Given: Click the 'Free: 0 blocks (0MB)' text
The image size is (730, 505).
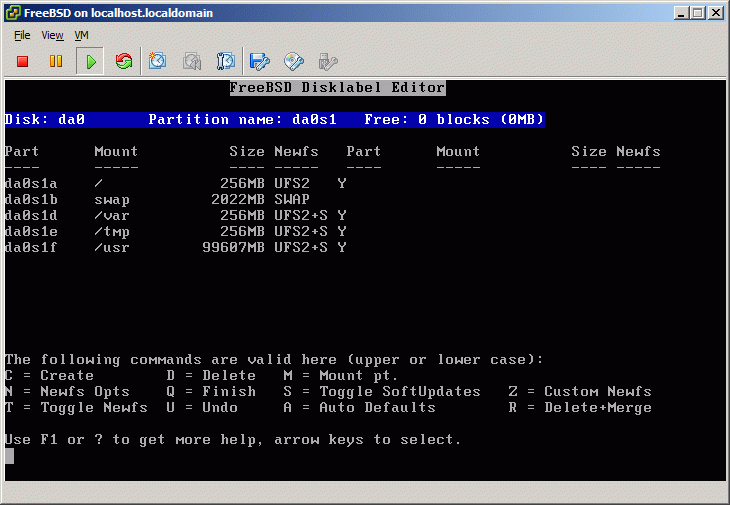Looking at the screenshot, I should point(454,120).
